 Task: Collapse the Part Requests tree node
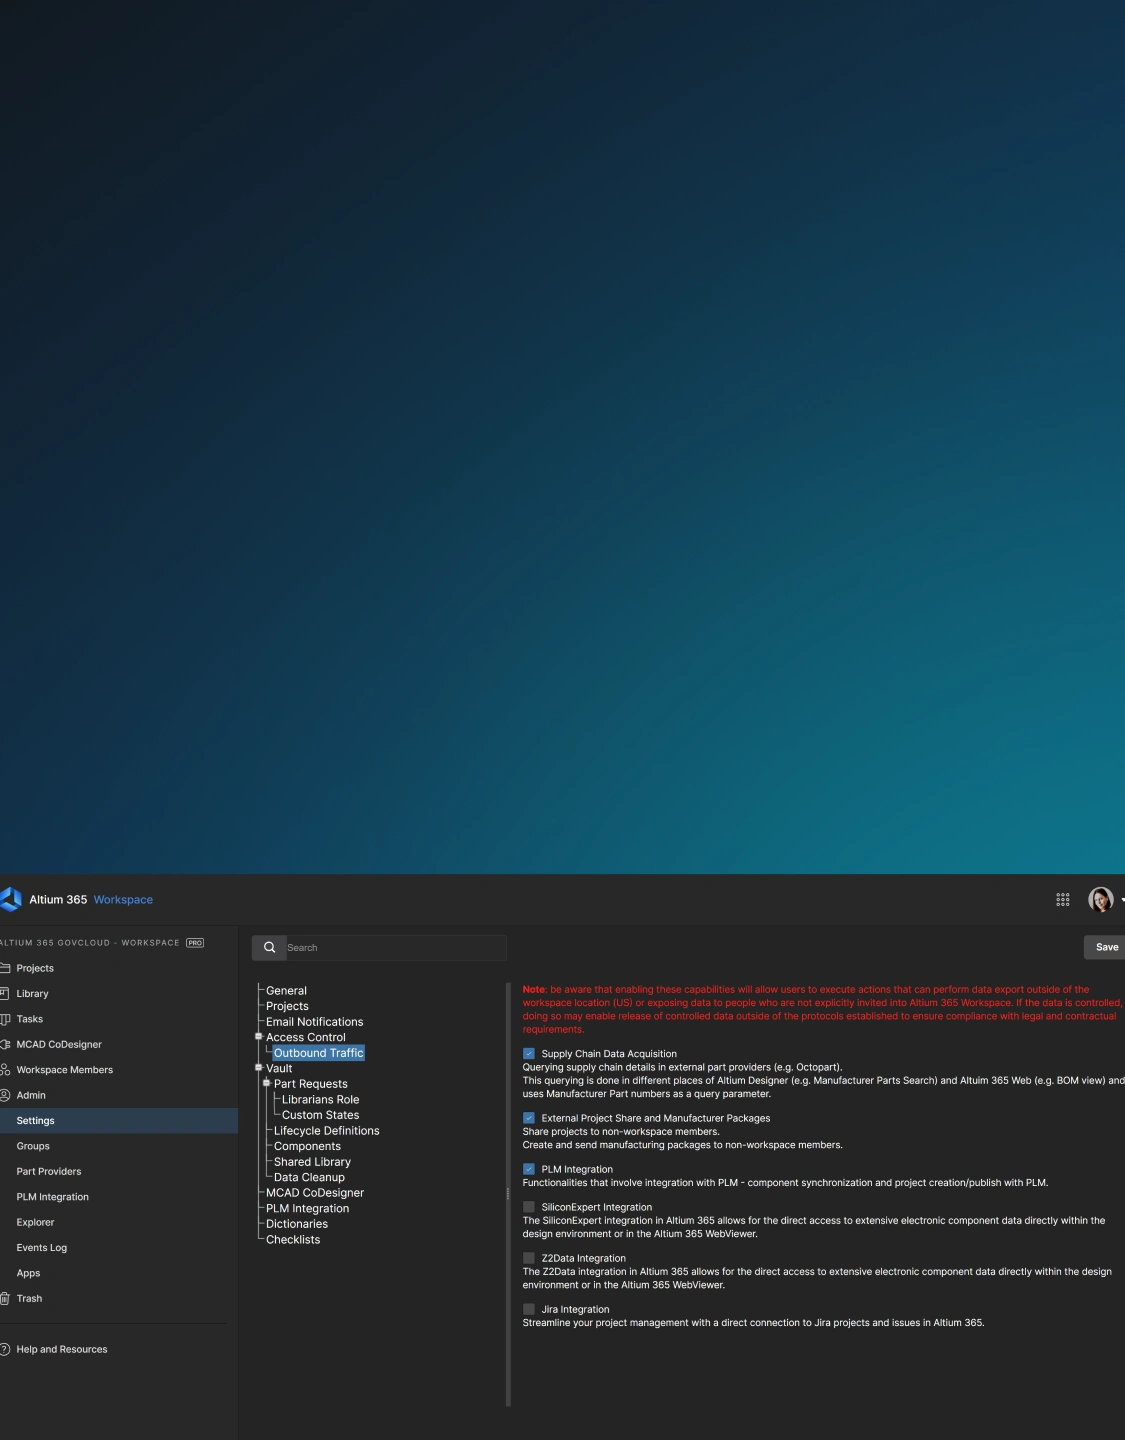[x=267, y=1083]
